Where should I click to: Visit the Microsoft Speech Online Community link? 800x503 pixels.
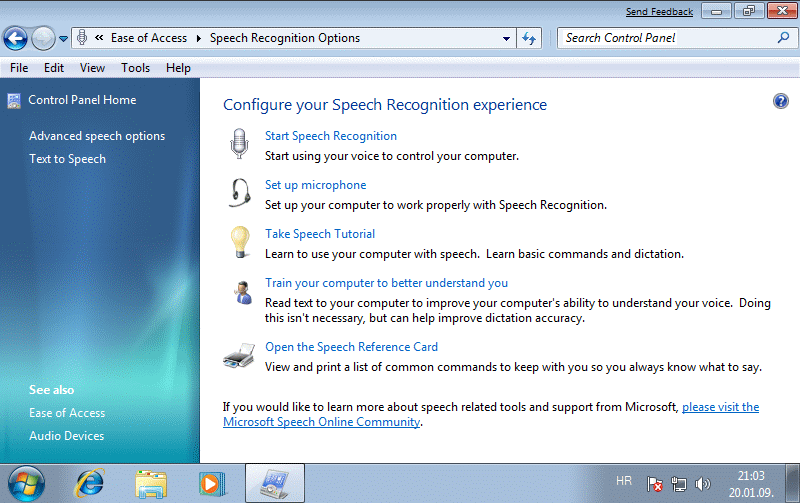[321, 422]
